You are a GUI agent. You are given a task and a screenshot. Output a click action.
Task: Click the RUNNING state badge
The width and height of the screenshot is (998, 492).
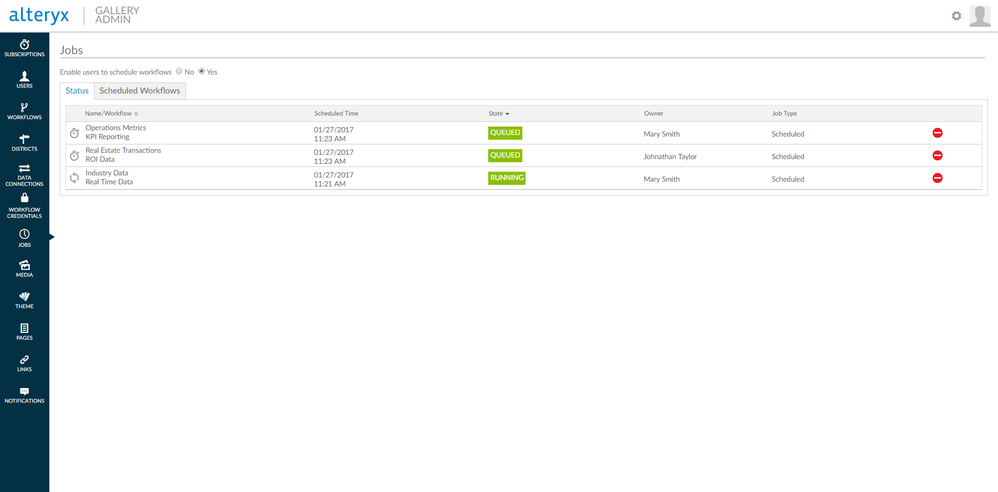[507, 178]
